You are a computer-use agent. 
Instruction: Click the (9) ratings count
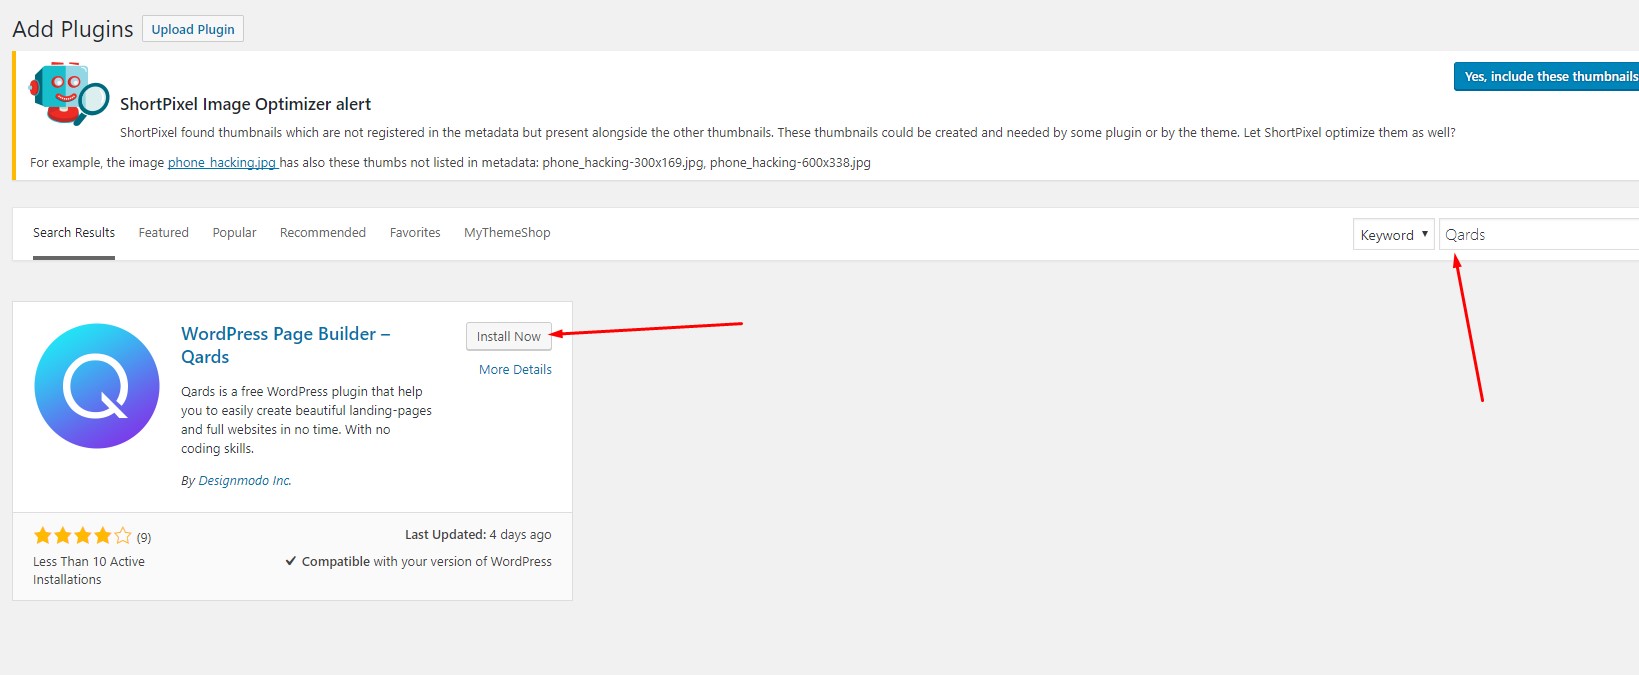point(144,538)
